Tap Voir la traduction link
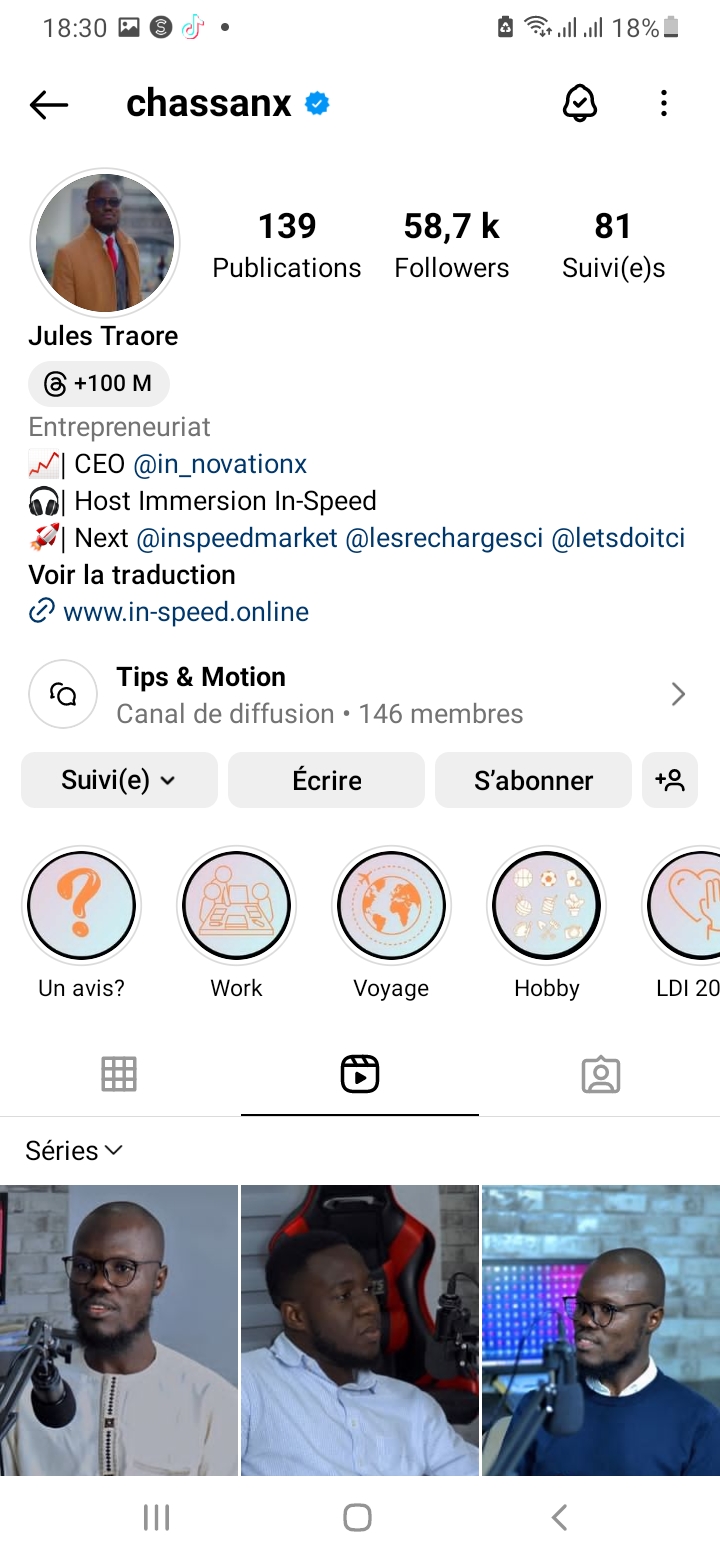The image size is (720, 1560). [132, 575]
